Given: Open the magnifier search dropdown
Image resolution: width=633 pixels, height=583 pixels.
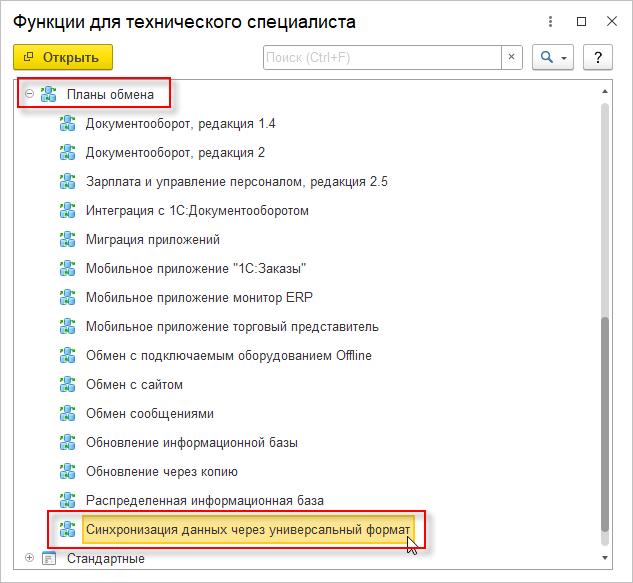Looking at the screenshot, I should click(551, 57).
